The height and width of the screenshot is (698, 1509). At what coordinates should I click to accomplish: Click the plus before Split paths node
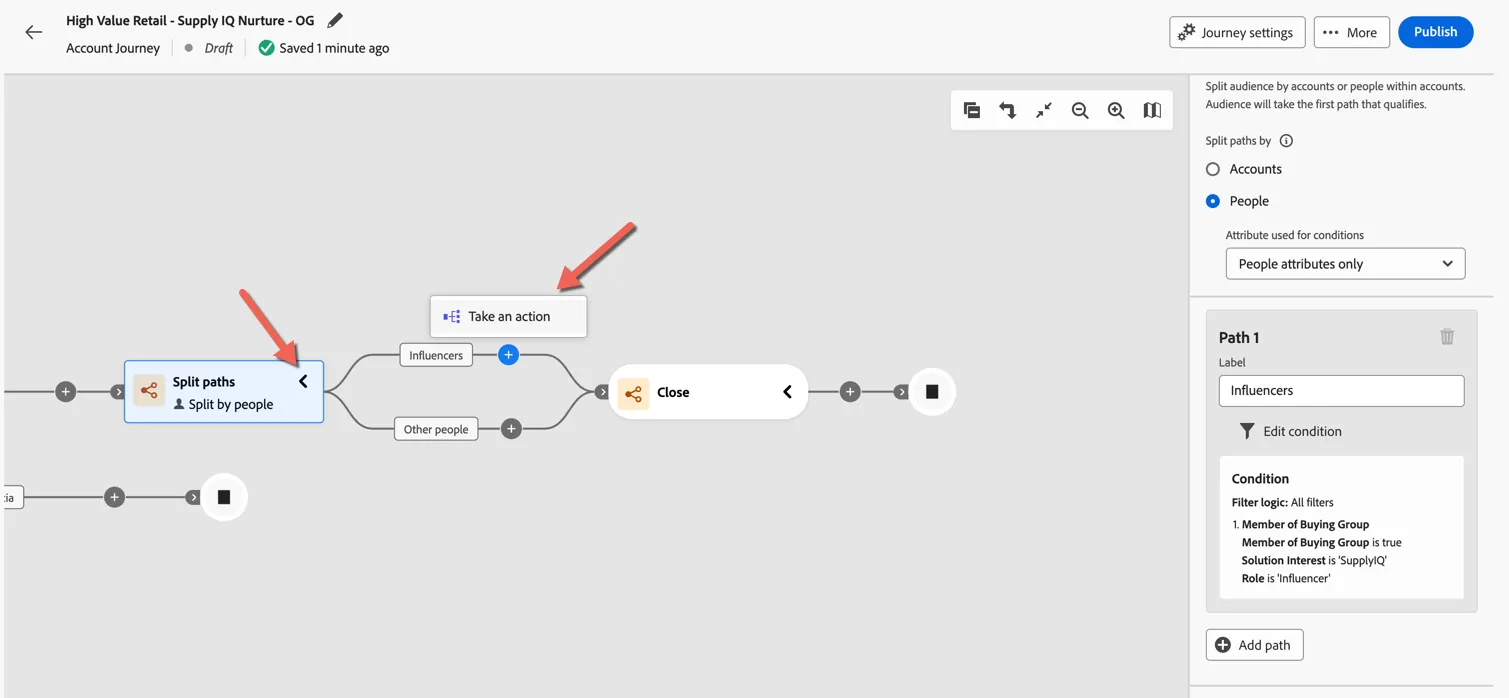pos(66,392)
